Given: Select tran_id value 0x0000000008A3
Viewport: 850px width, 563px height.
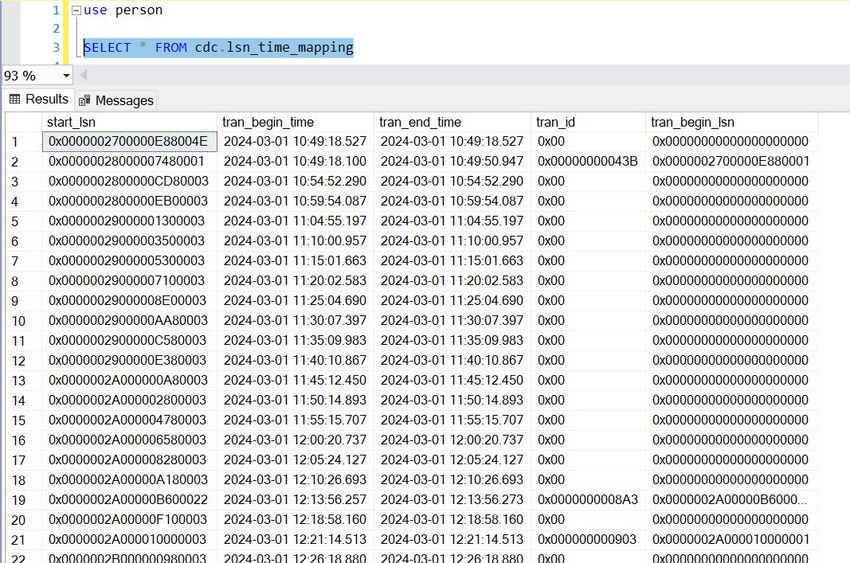Looking at the screenshot, I should tap(588, 500).
